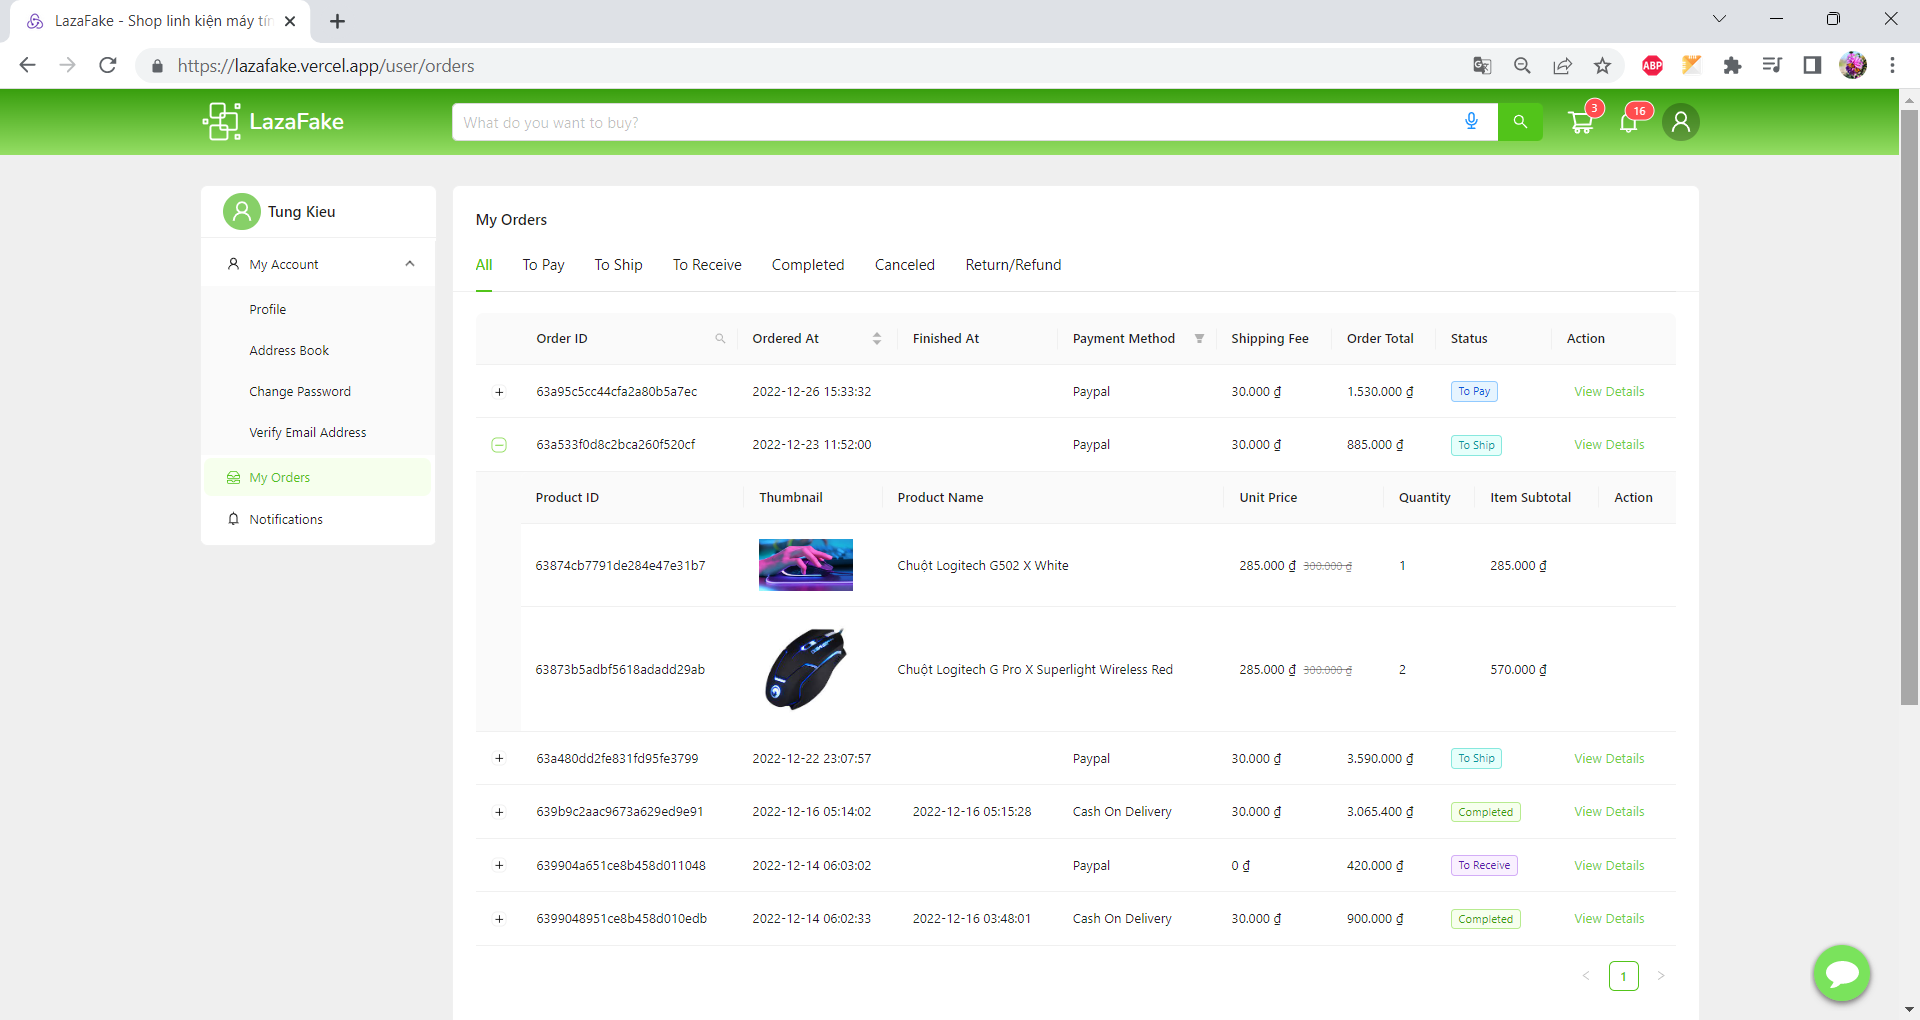Open Notifications in sidebar

point(318,520)
